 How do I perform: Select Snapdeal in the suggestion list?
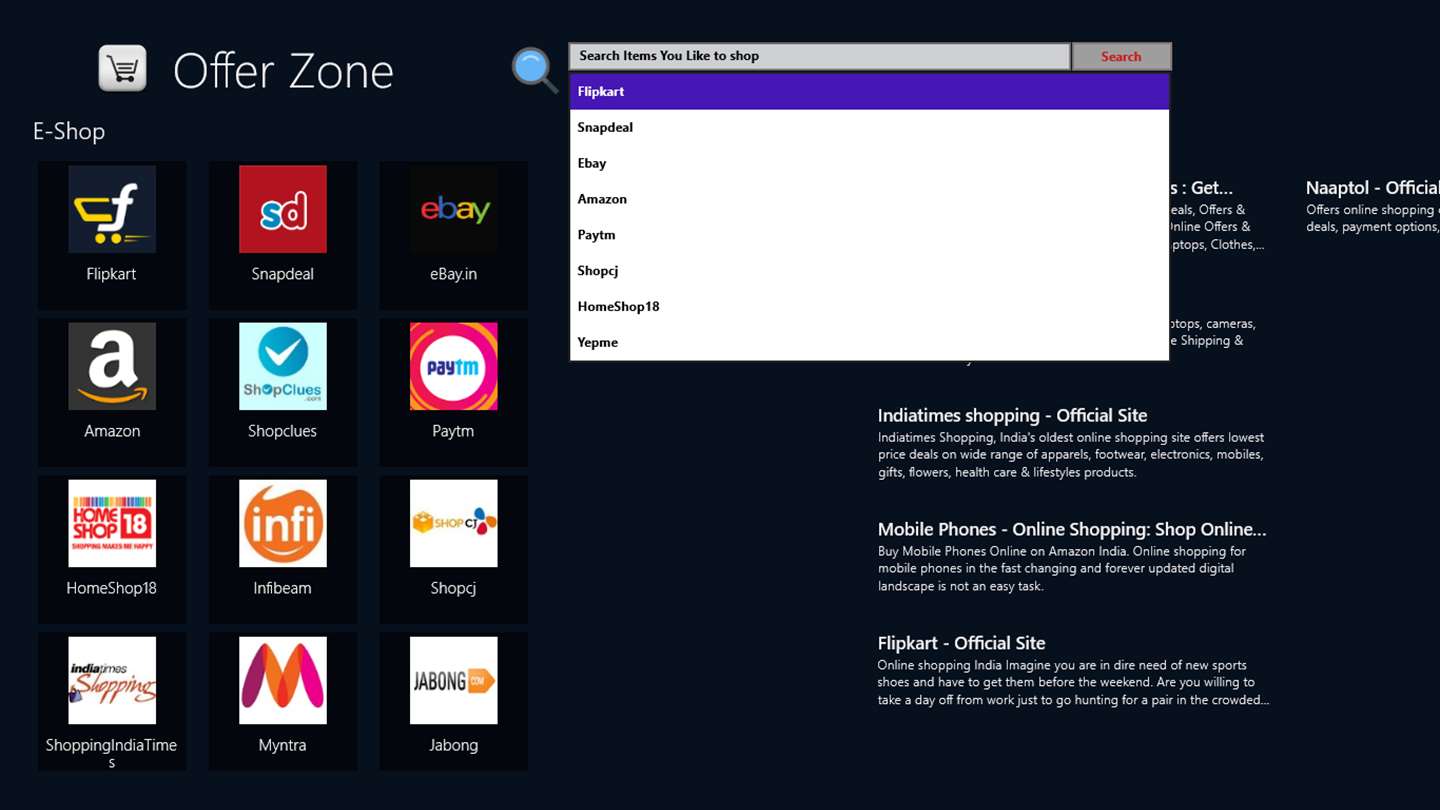point(870,127)
